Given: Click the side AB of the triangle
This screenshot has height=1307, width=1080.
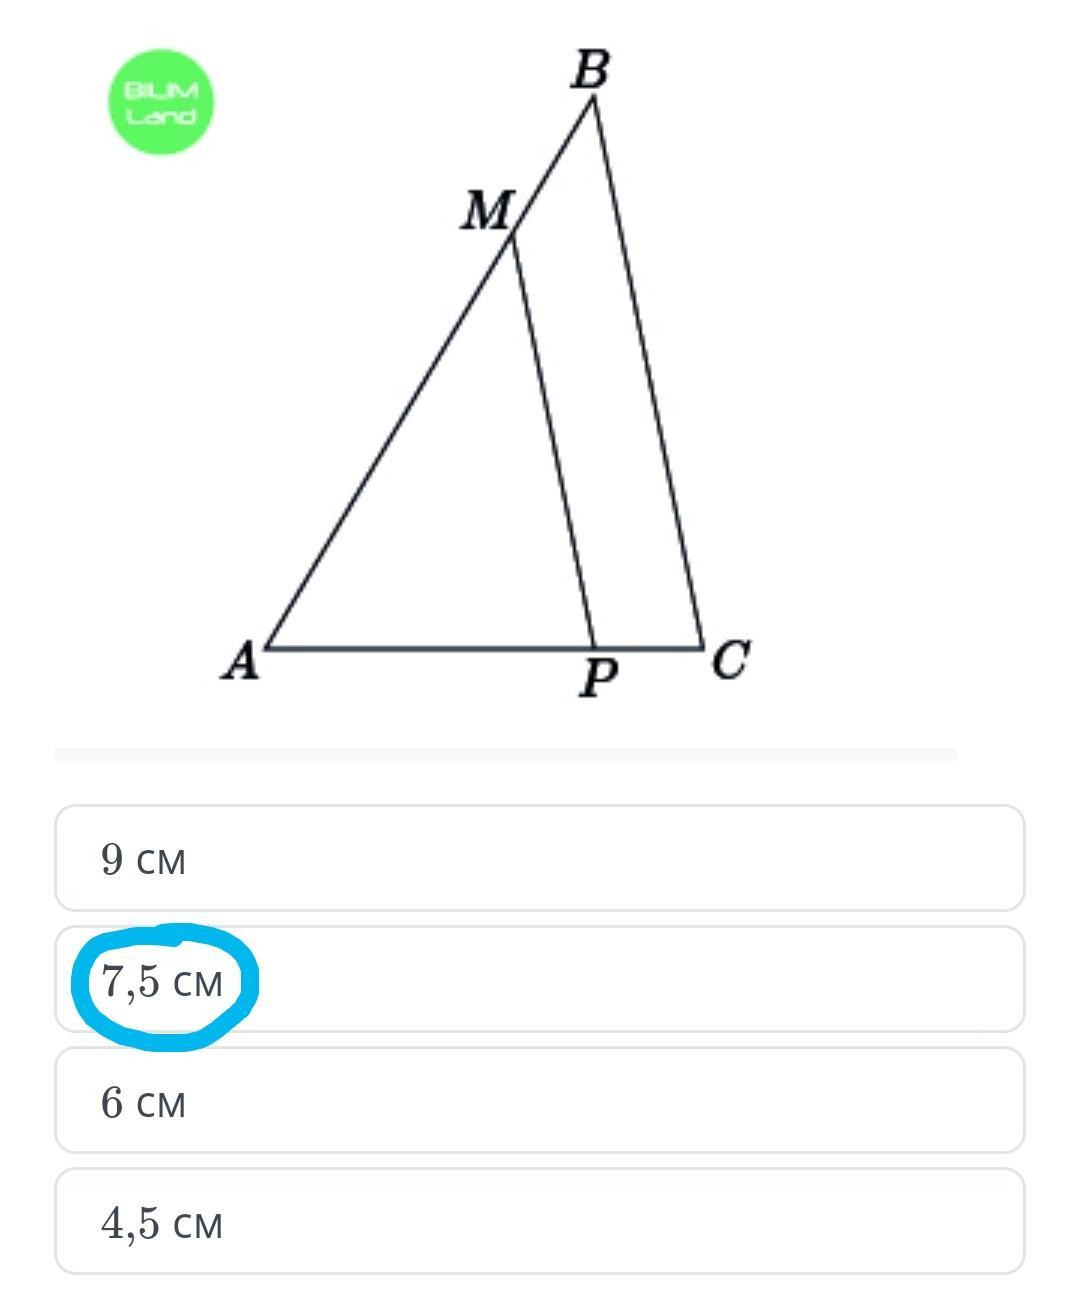Looking at the screenshot, I should tap(430, 374).
